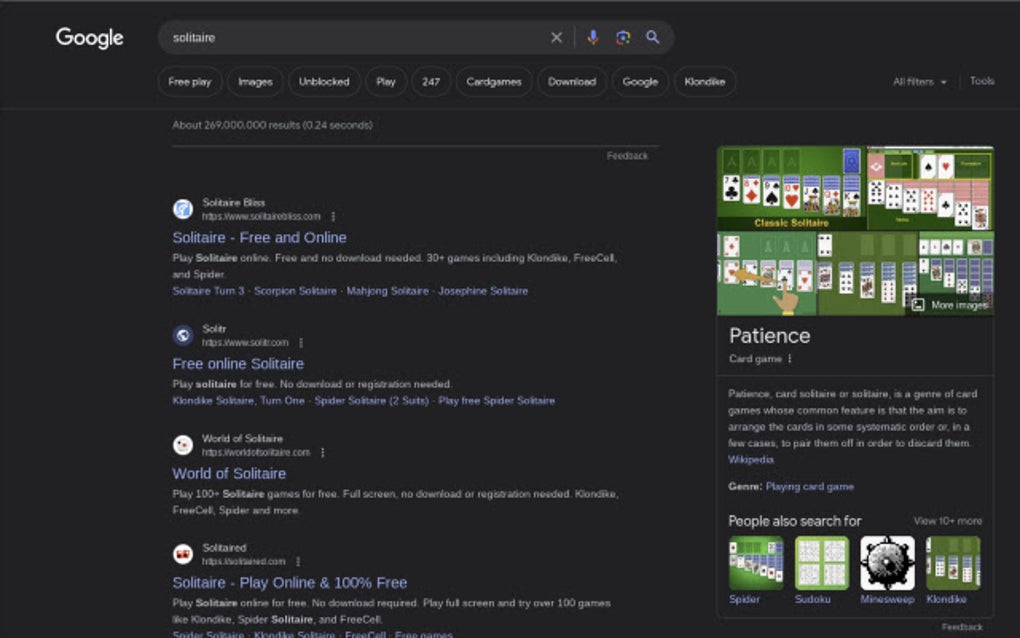Viewport: 1020px width, 638px height.
Task: Click the solitr.com URL text
Action: pos(245,343)
